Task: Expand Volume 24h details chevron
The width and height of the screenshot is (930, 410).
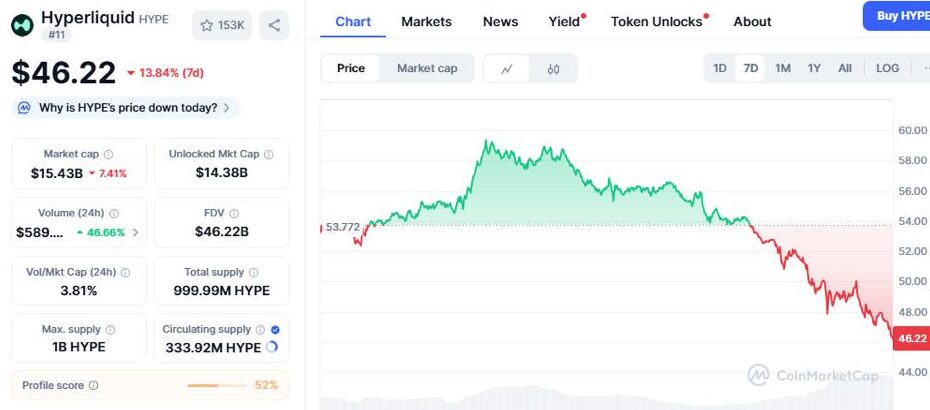Action: pos(136,232)
